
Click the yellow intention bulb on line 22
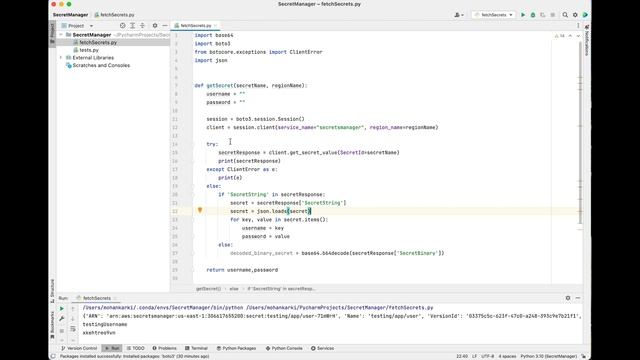(x=200, y=210)
